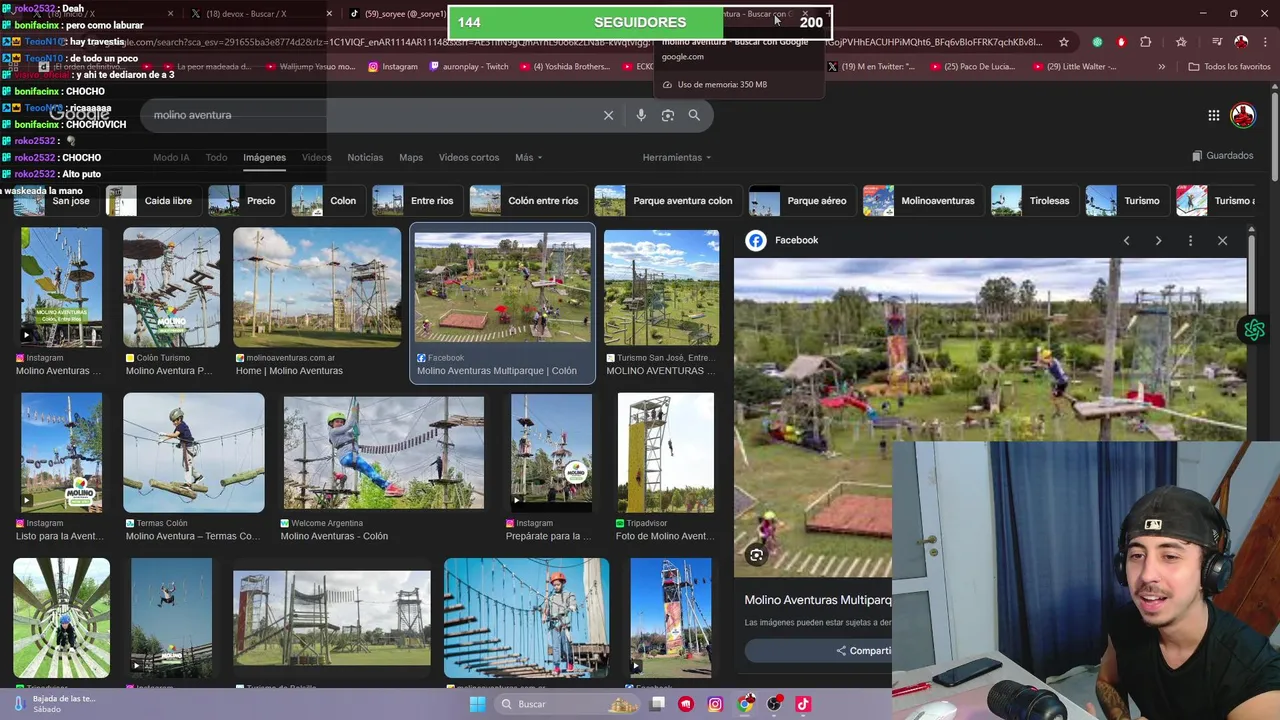
Task: Click the molino aventura search field
Action: (370, 115)
